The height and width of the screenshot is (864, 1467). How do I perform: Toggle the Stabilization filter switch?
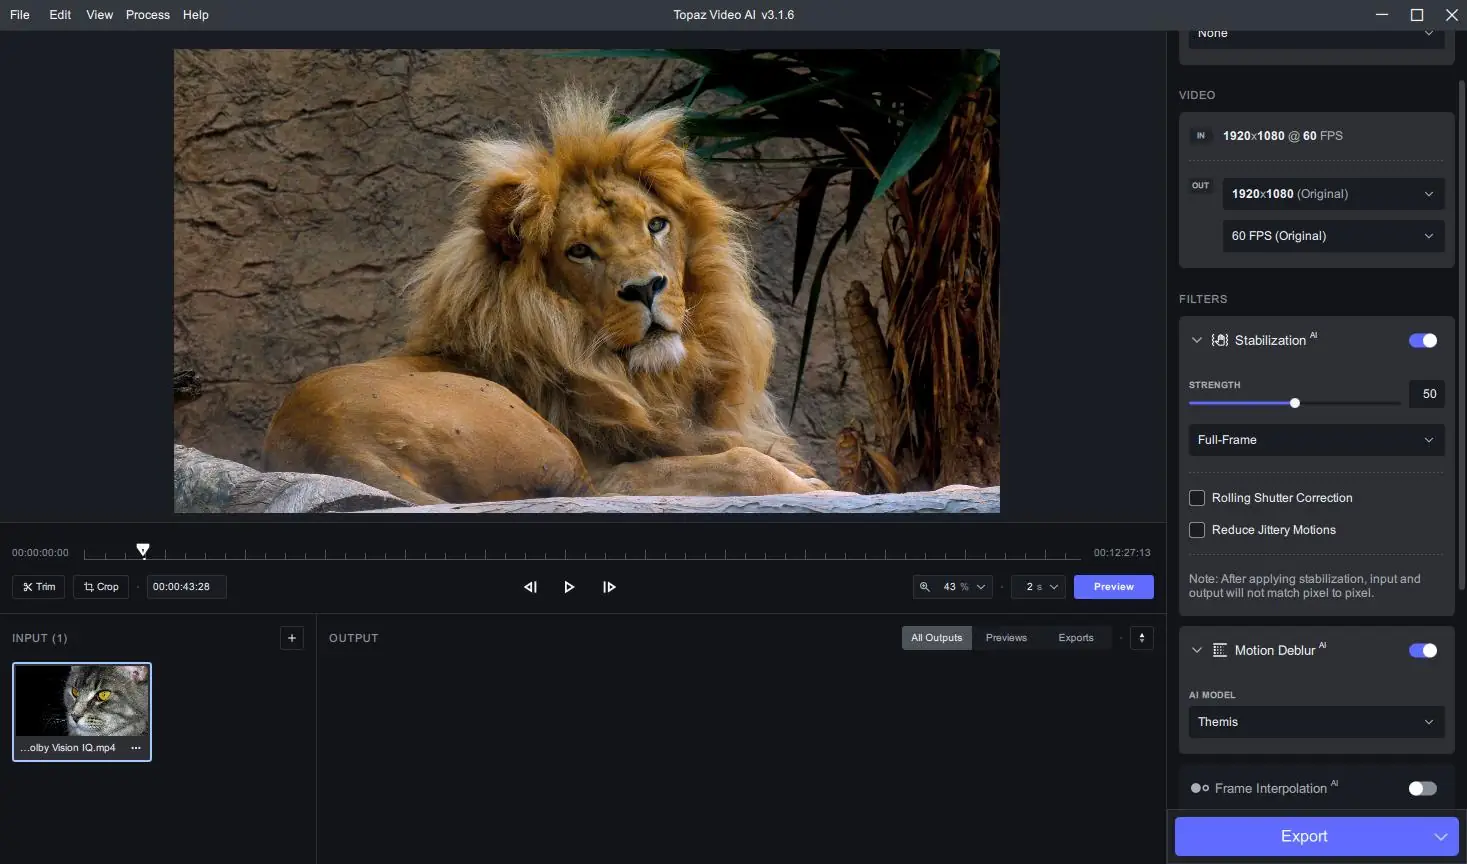click(1423, 340)
